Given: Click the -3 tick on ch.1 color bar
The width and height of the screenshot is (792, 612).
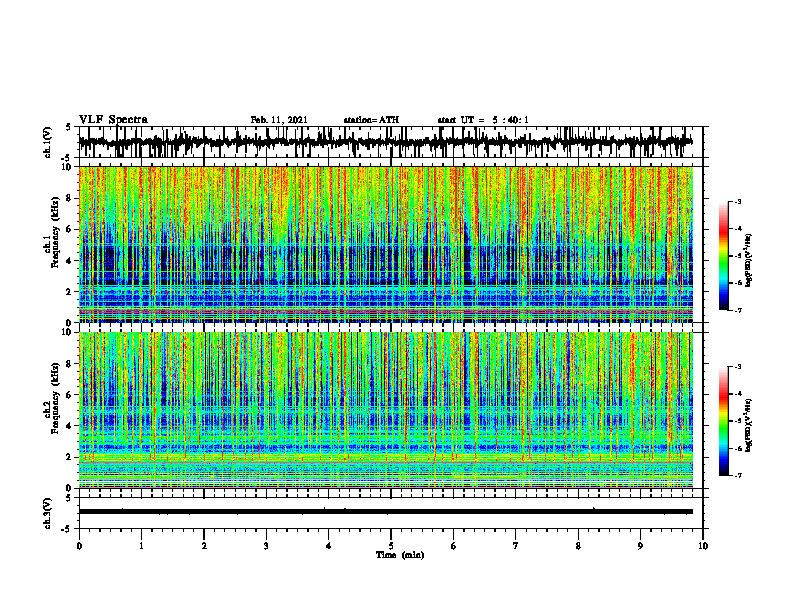Looking at the screenshot, I should pyautogui.click(x=738, y=201).
